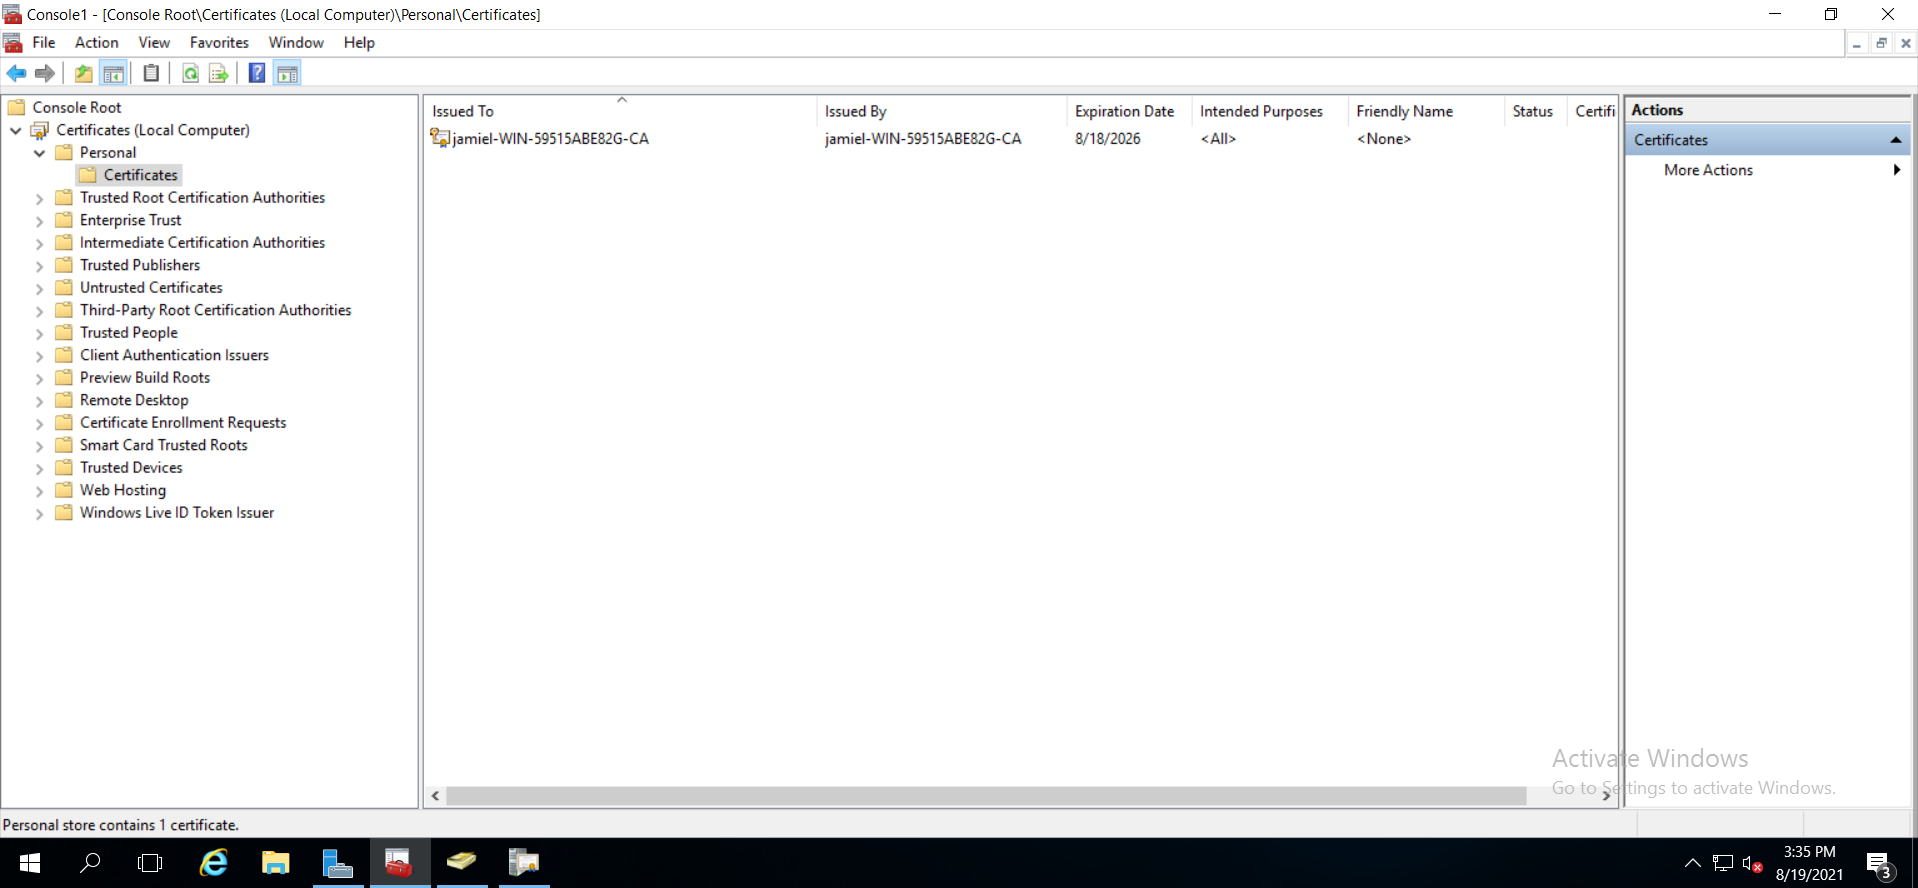Sort by the Expiration Date column header
This screenshot has width=1918, height=888.
click(1129, 111)
